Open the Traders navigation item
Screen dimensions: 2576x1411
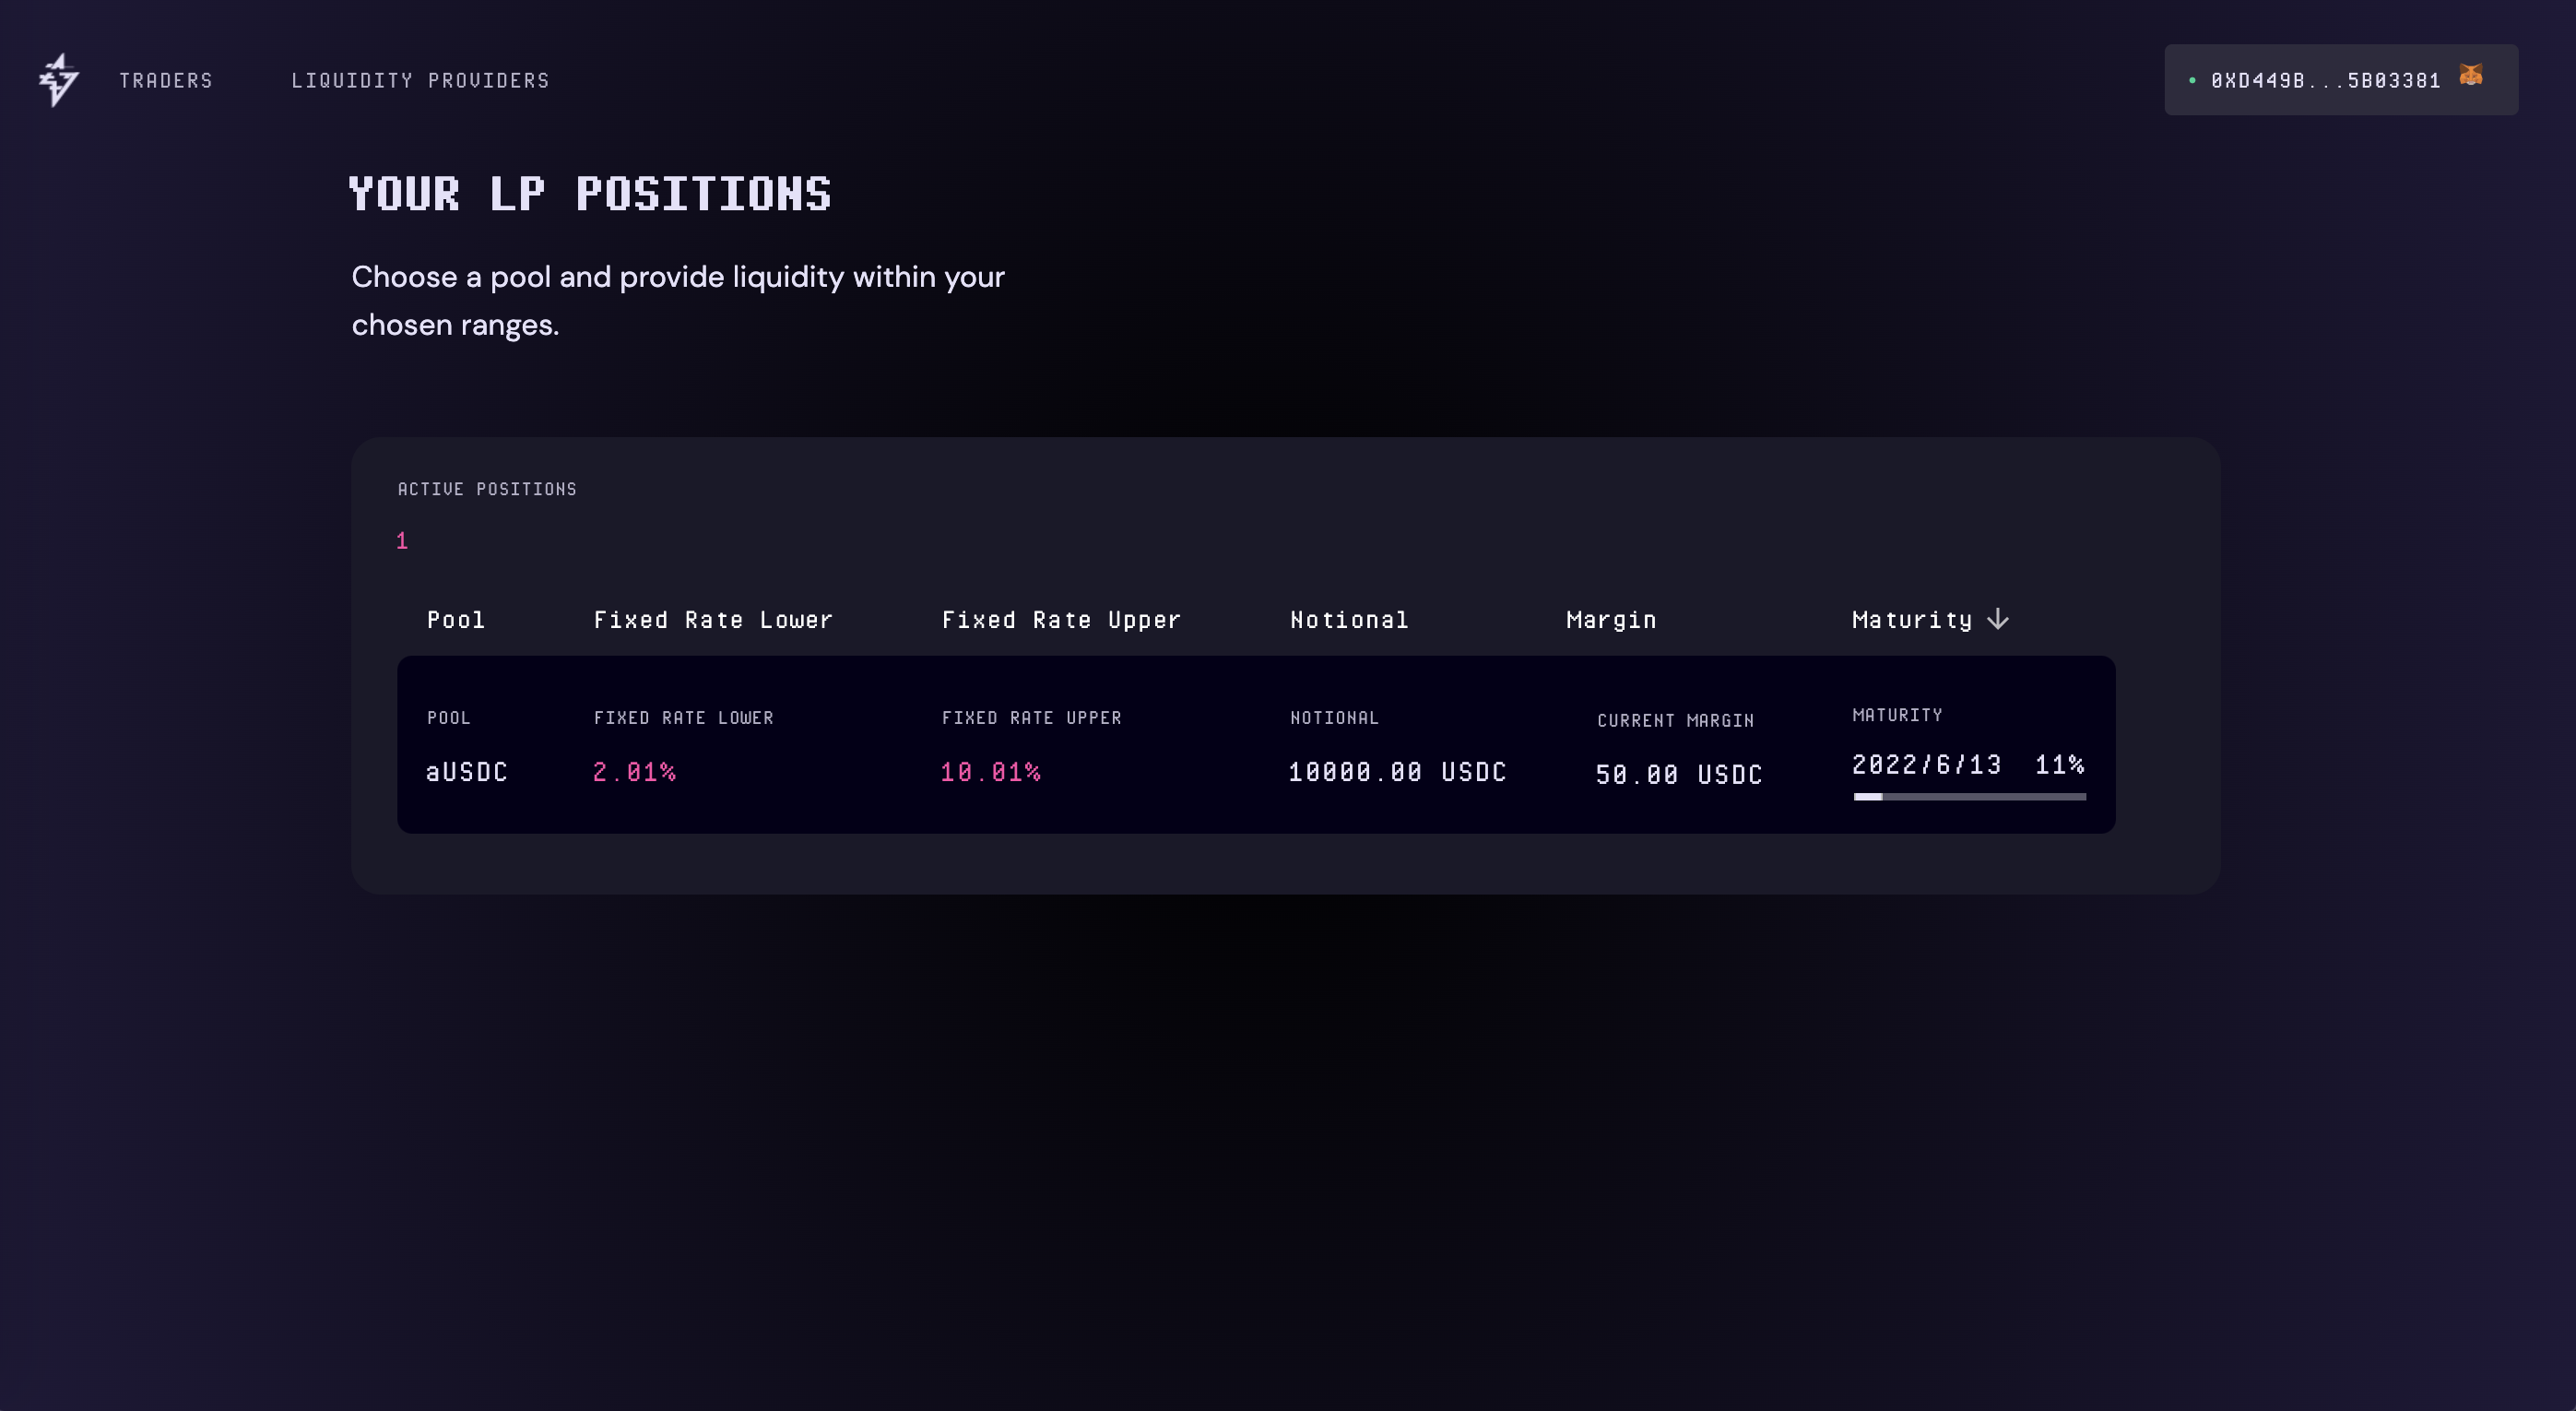click(166, 80)
